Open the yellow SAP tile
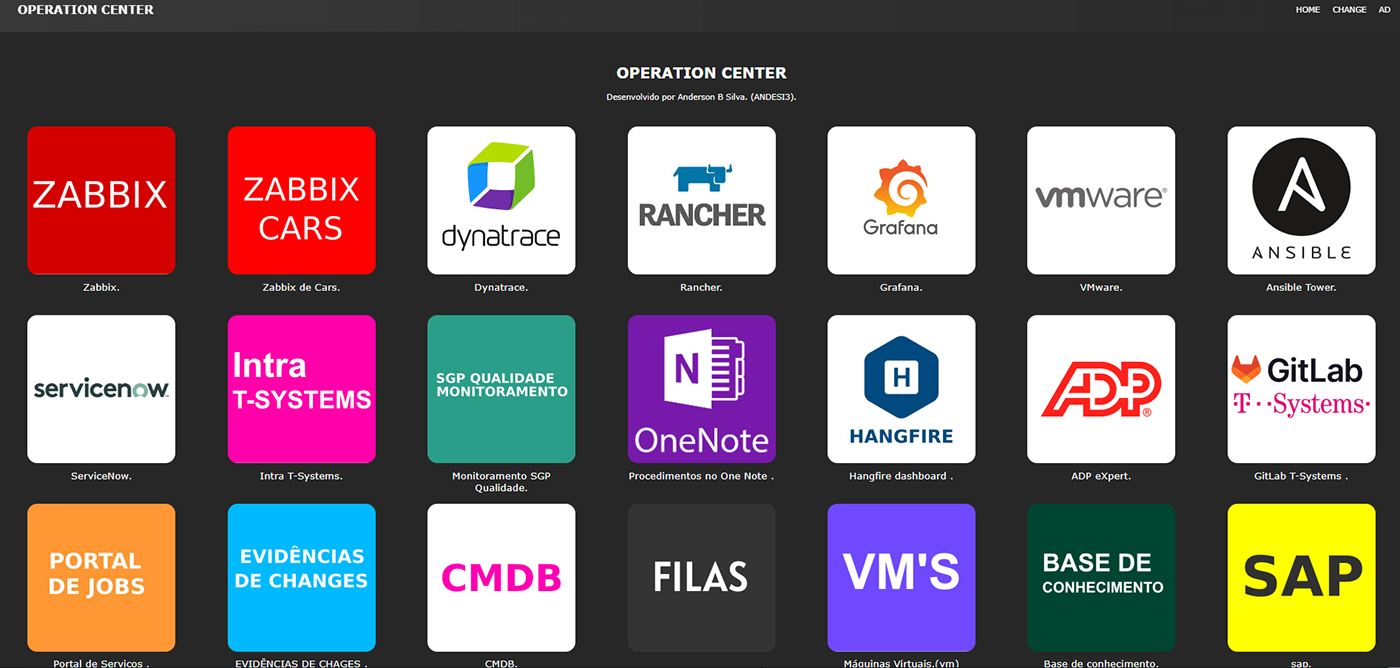 (x=1301, y=577)
